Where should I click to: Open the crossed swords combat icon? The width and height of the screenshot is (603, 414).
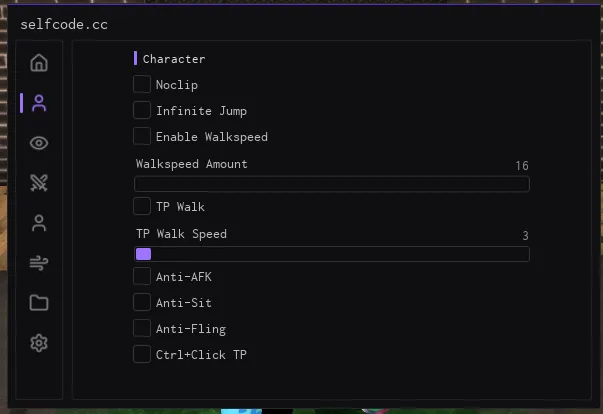[39, 183]
